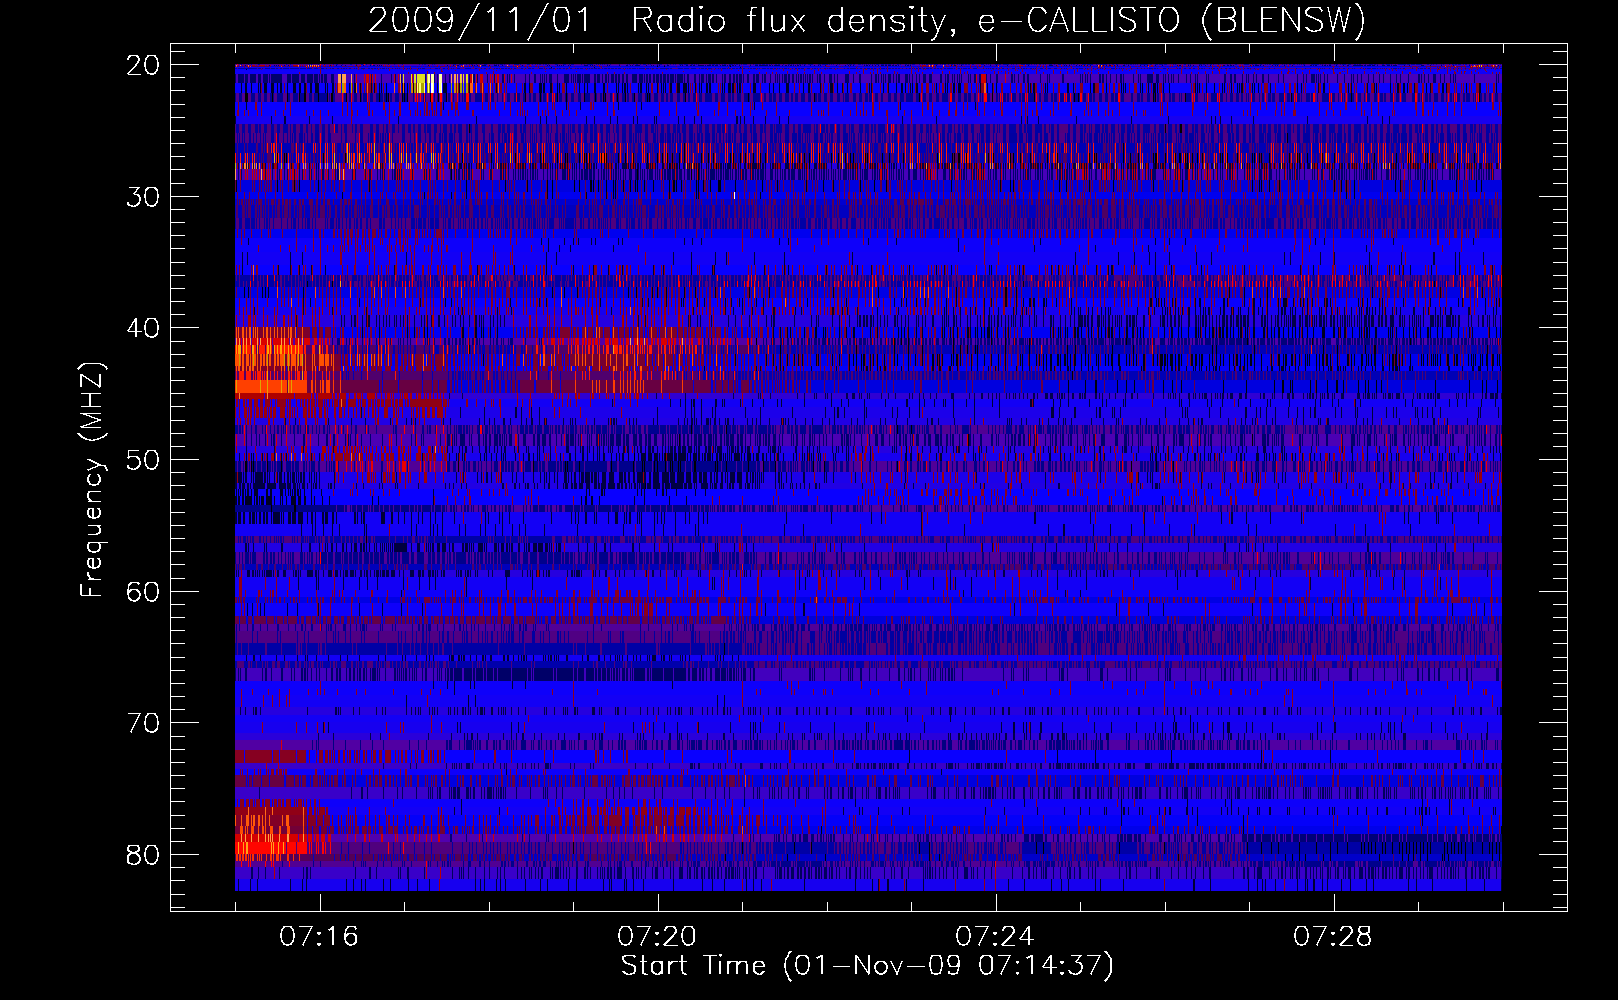This screenshot has height=1000, width=1618.
Task: Click the 50 frequency tick label
Action: click(x=144, y=460)
